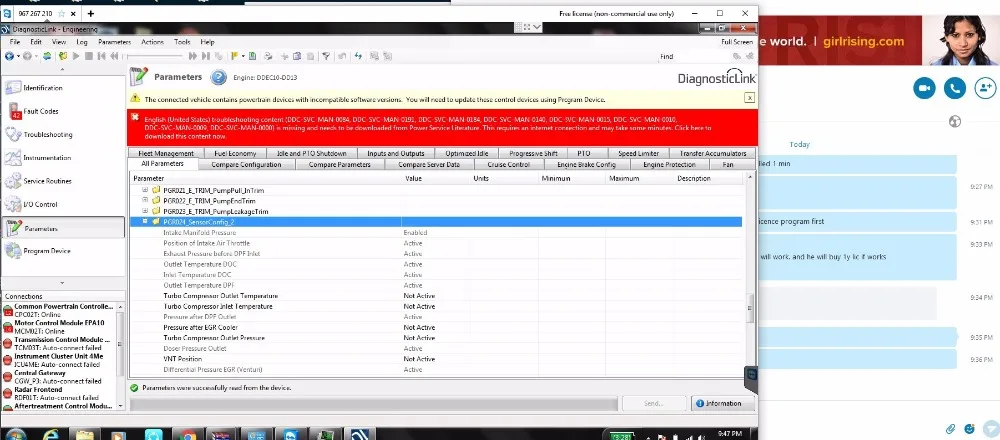The image size is (1000, 440).
Task: Click the send message icon in Skype
Action: (991, 428)
